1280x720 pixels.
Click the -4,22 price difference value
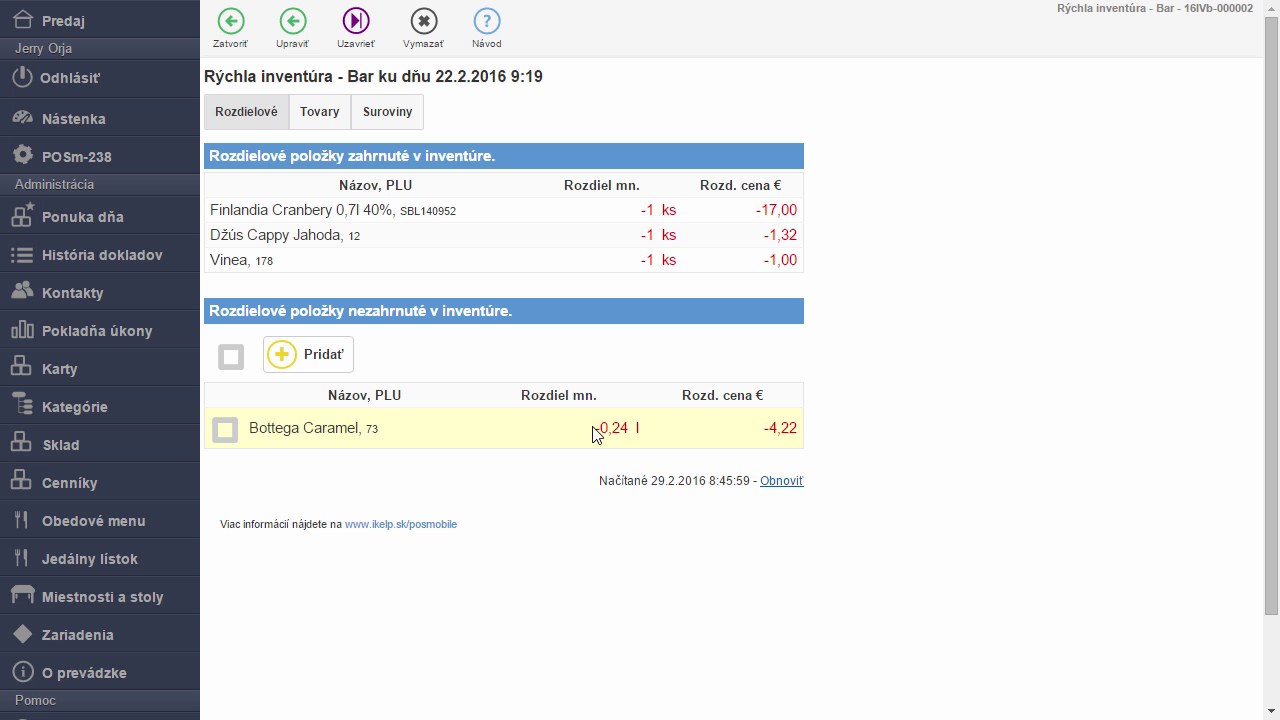click(x=780, y=428)
